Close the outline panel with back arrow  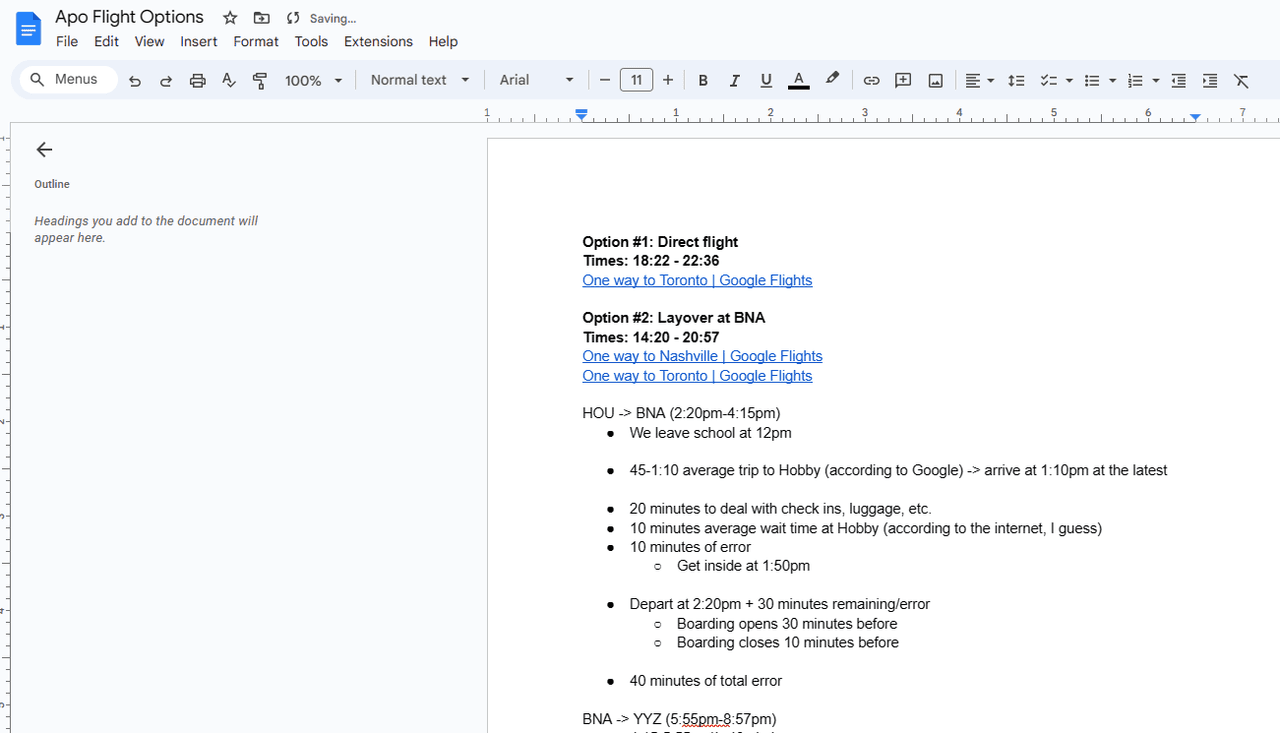pyautogui.click(x=44, y=150)
